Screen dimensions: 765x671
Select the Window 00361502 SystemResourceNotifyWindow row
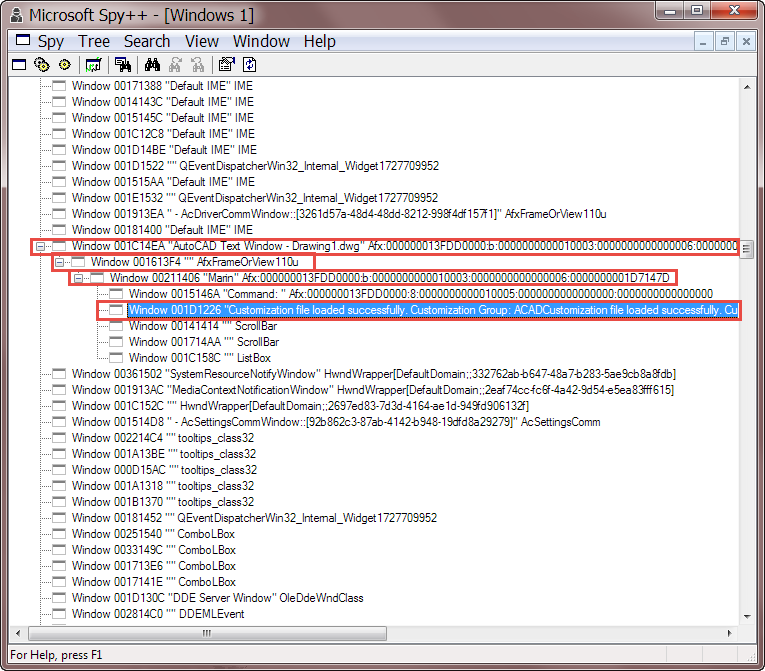coord(374,374)
